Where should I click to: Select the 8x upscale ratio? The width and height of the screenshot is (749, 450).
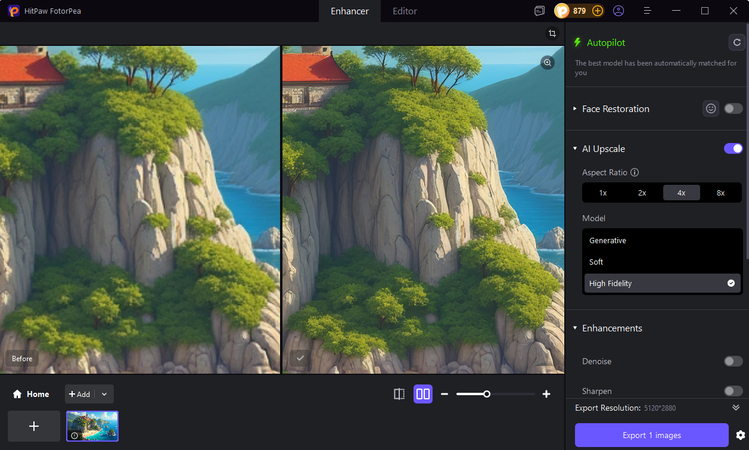[x=720, y=193]
